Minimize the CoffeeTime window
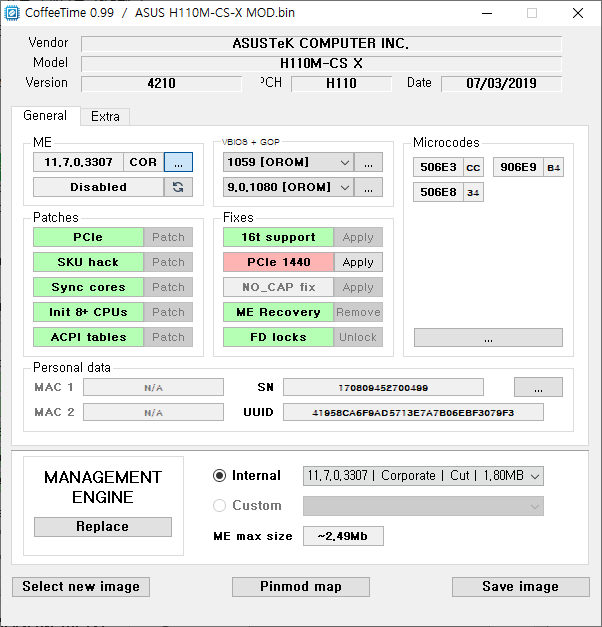 coord(487,13)
